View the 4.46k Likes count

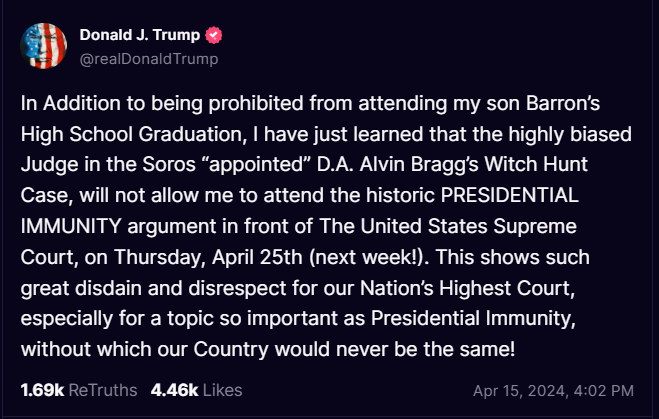(174, 390)
